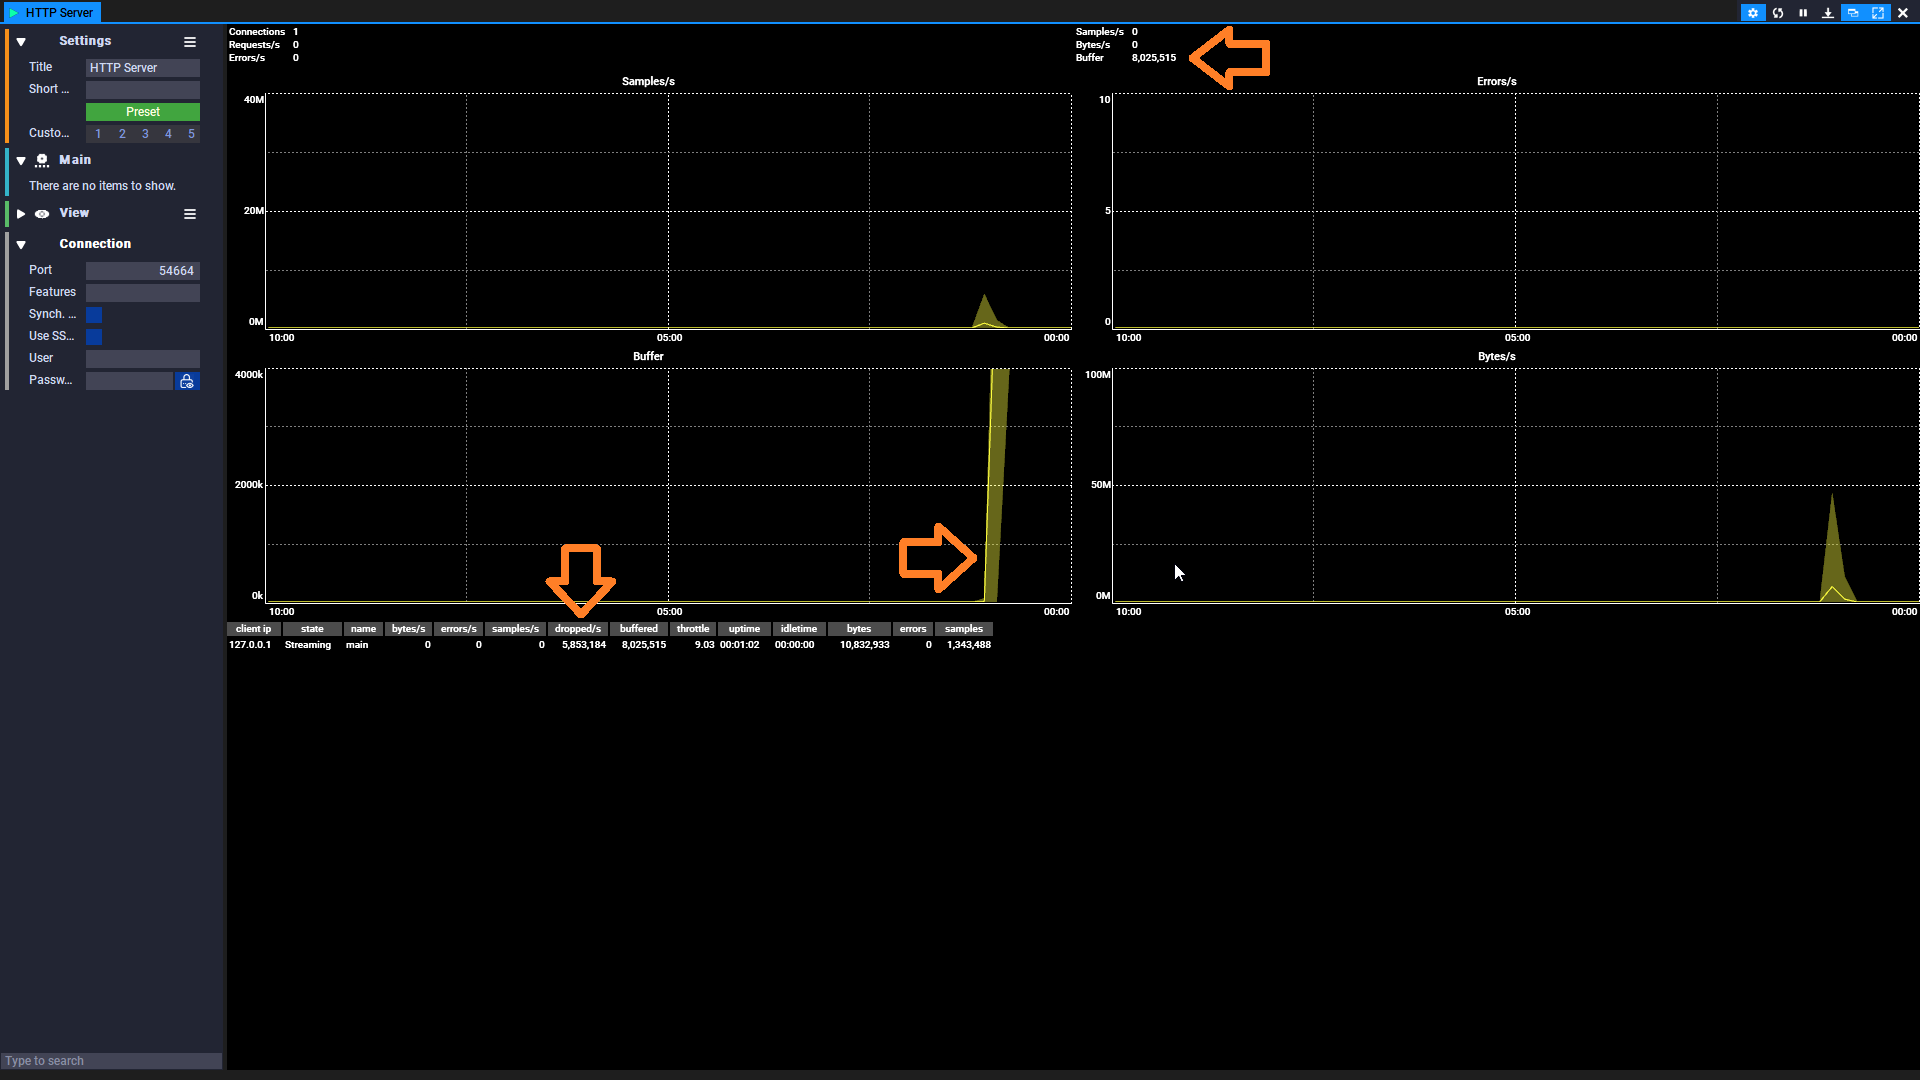Click the User input field

(143, 360)
